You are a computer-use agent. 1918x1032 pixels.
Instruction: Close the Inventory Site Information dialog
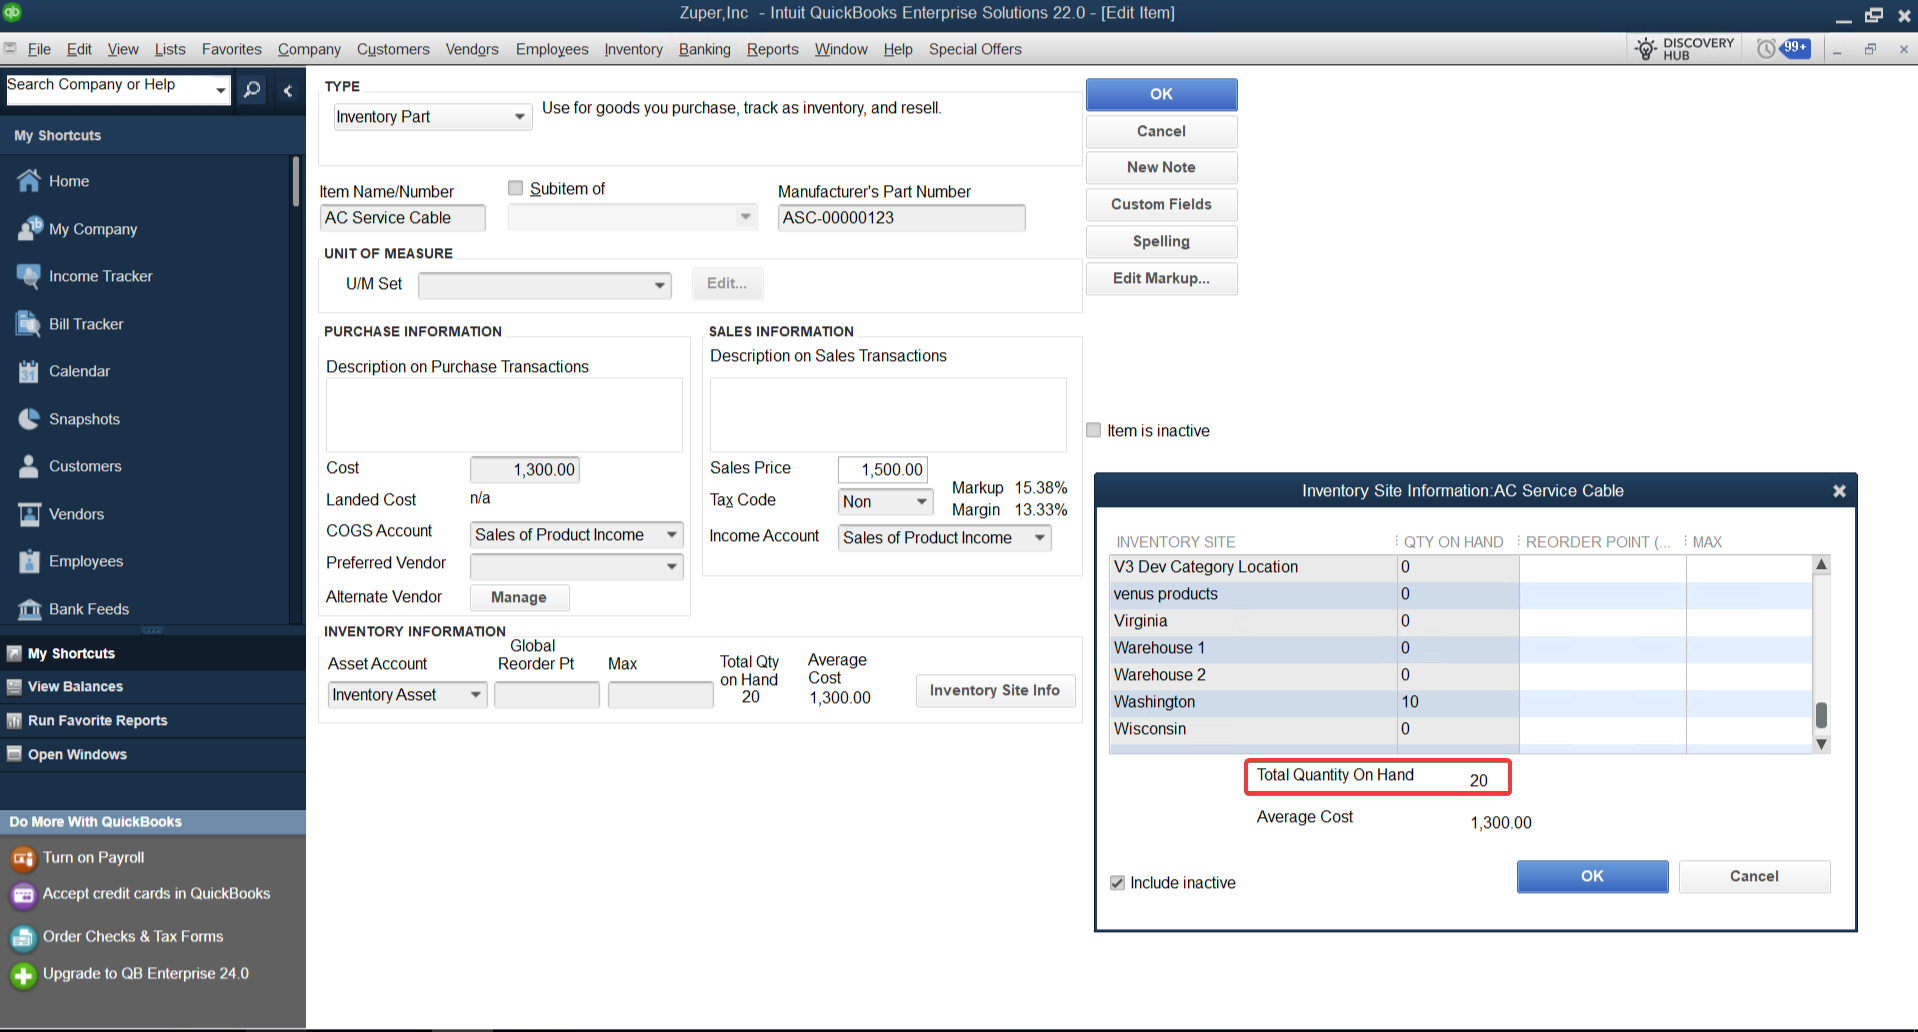tap(1839, 491)
